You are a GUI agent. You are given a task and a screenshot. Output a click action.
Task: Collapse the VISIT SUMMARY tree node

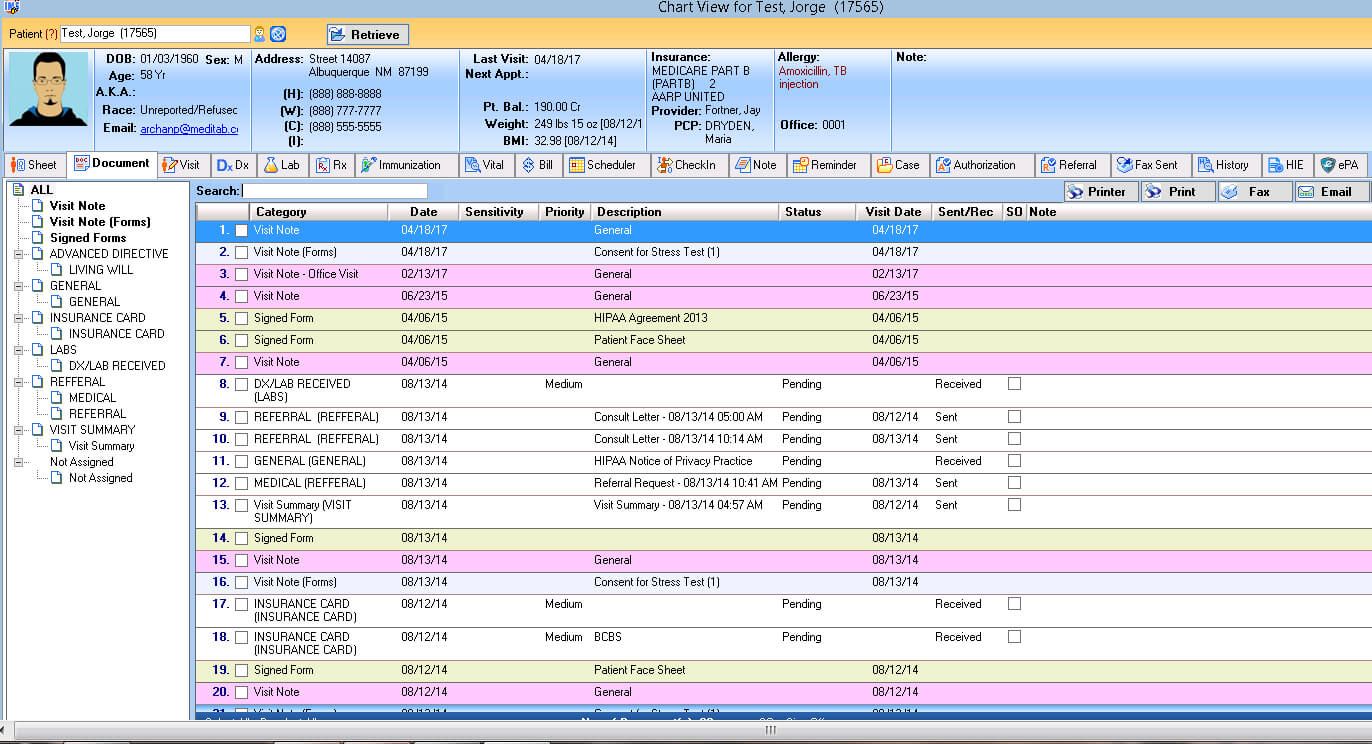tap(19, 430)
